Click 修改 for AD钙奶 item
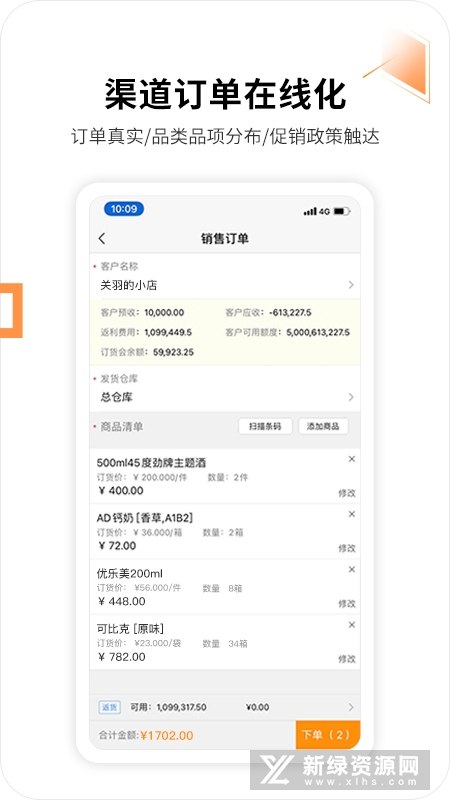Viewport: 450px width, 800px height. pos(347,548)
